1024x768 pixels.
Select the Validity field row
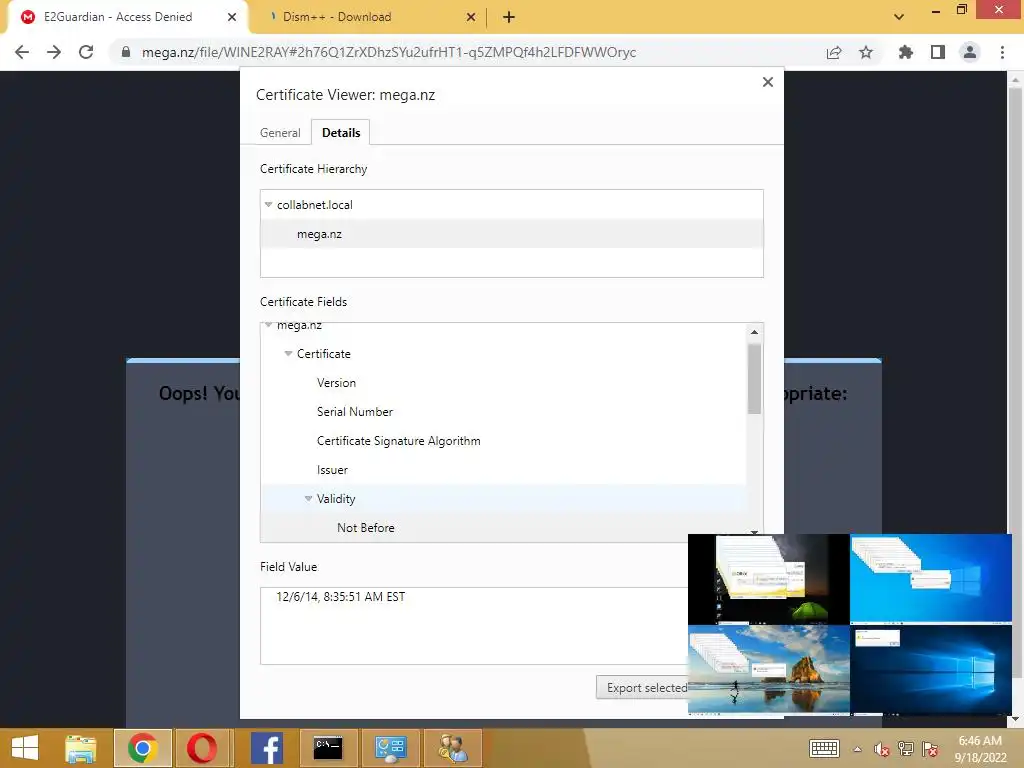point(504,498)
